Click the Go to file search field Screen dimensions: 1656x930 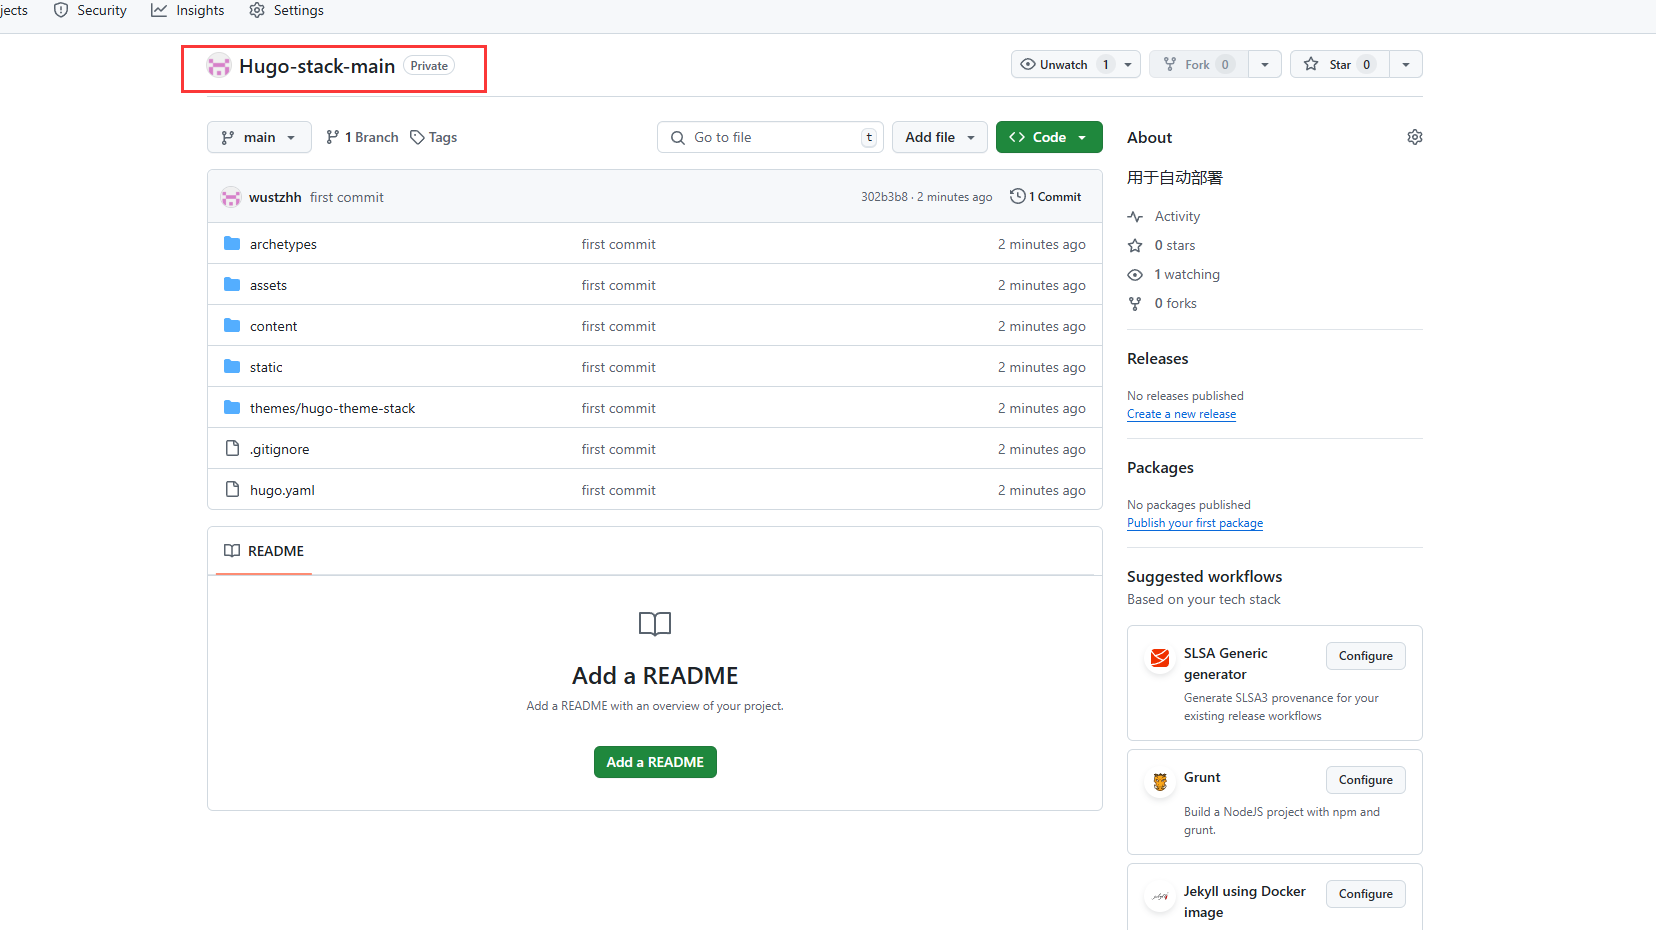pos(769,137)
